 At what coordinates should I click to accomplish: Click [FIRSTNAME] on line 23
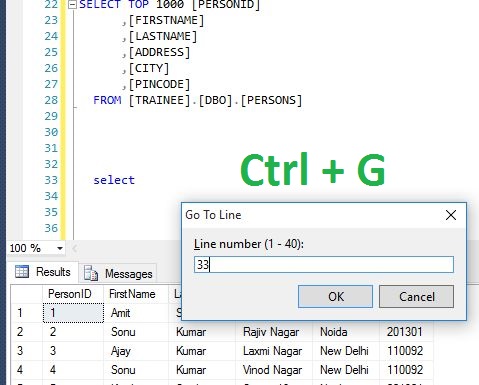coord(166,20)
